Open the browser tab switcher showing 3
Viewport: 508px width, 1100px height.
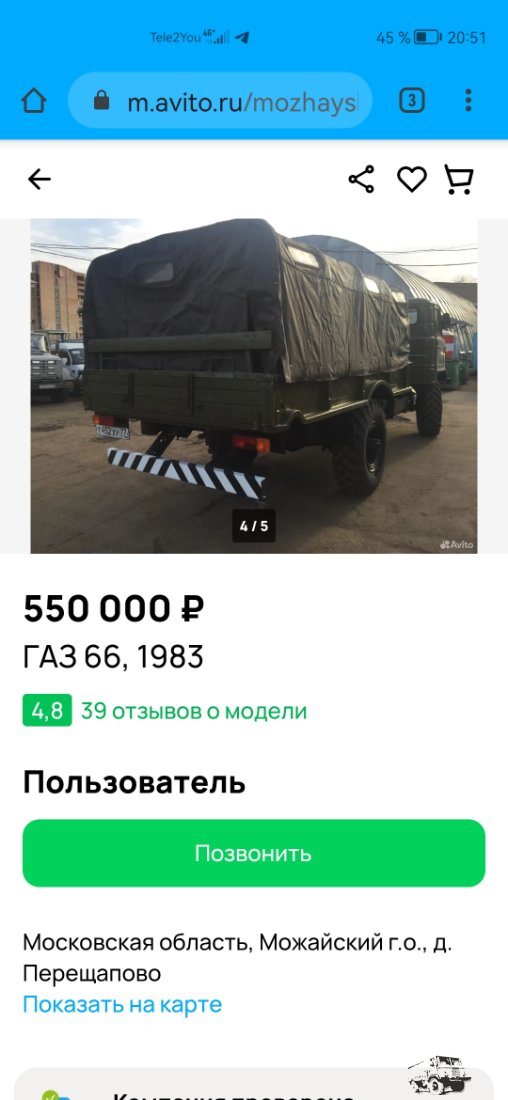[x=412, y=100]
